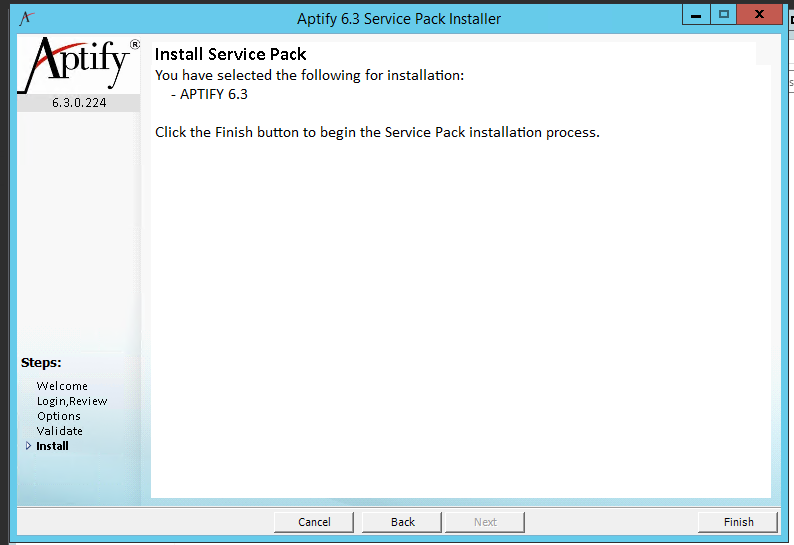Click the Install Service Pack heading
This screenshot has width=794, height=545.
click(x=230, y=54)
